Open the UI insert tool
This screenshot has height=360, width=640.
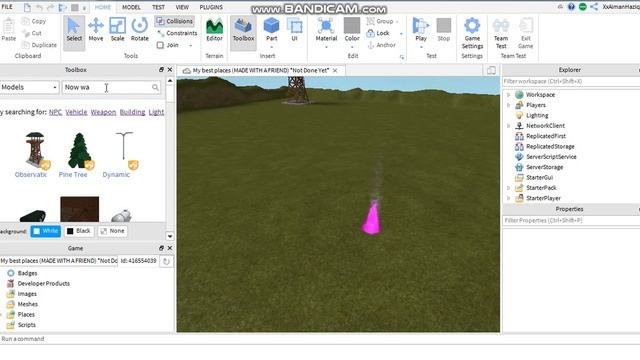[294, 30]
